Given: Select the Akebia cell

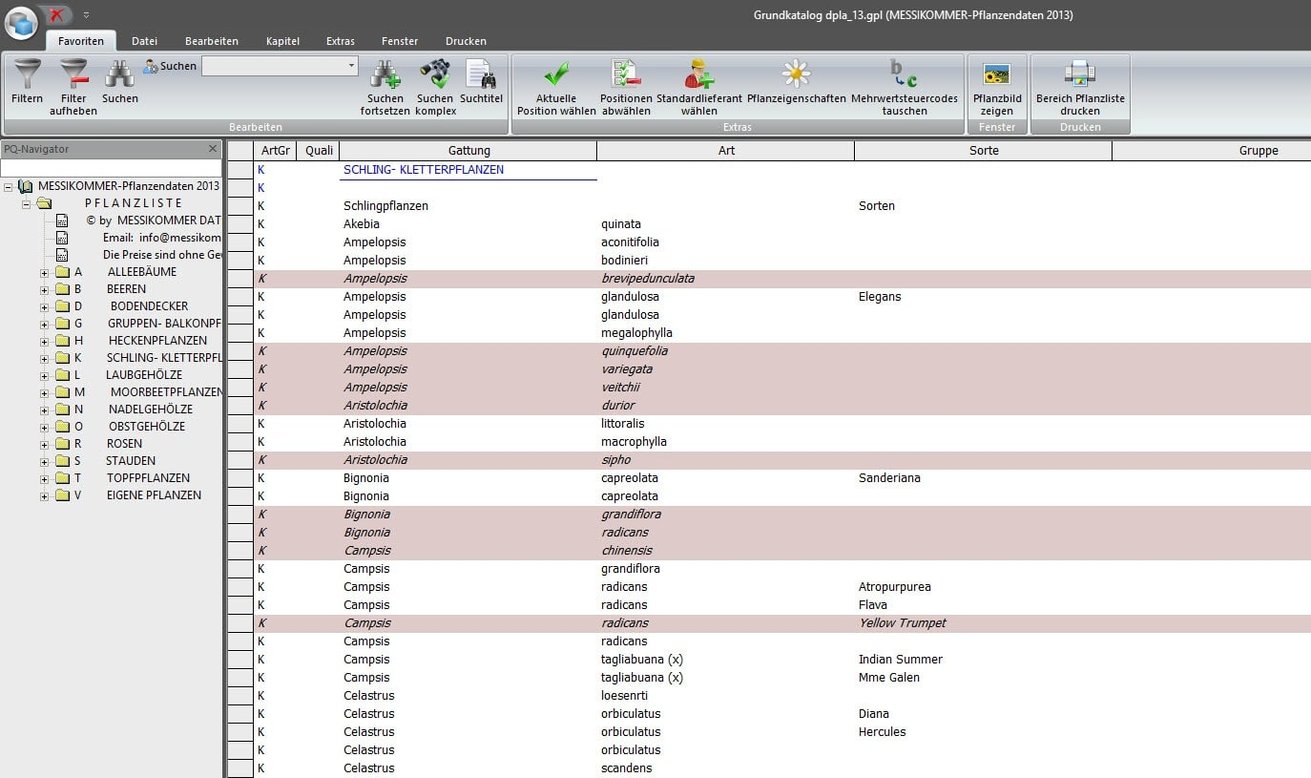Looking at the screenshot, I should pyautogui.click(x=469, y=224).
